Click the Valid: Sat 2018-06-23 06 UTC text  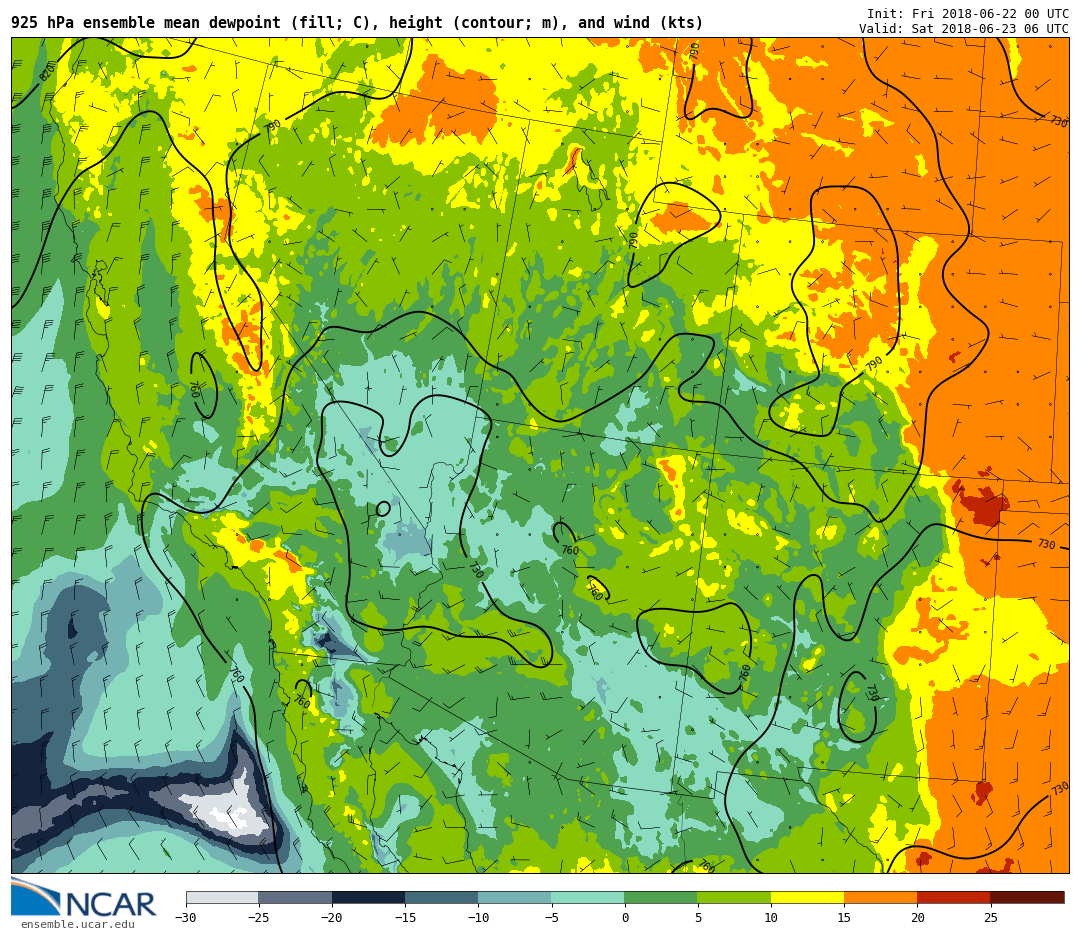point(964,29)
